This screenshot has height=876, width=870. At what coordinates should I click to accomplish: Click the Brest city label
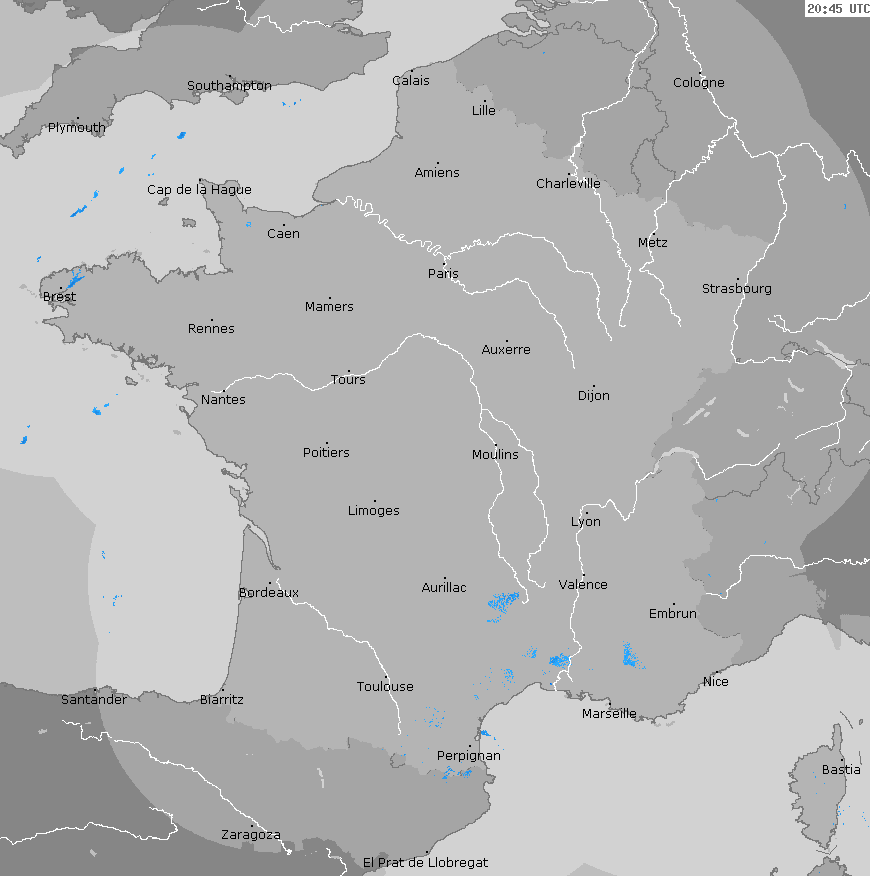59,297
